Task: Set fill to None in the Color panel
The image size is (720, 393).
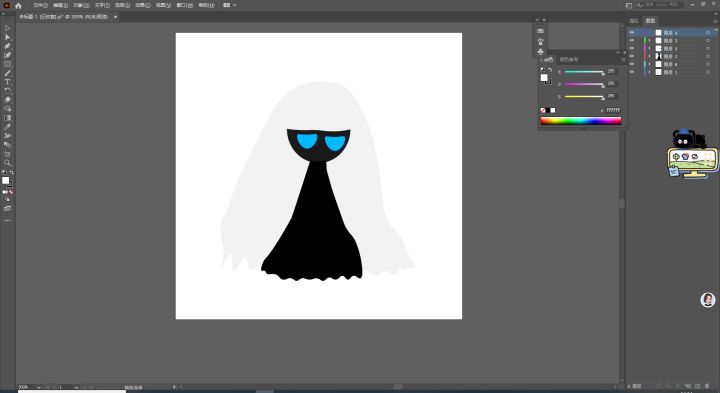Action: click(x=543, y=110)
